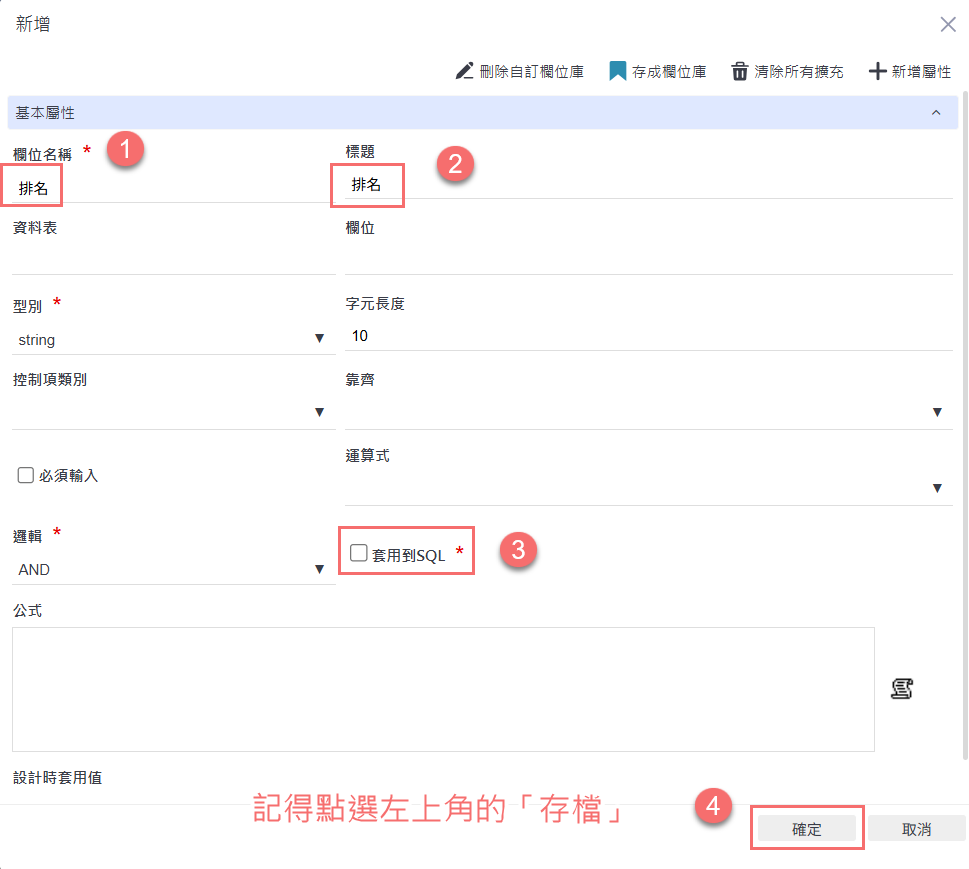Click inside the 公式 text area

443,689
